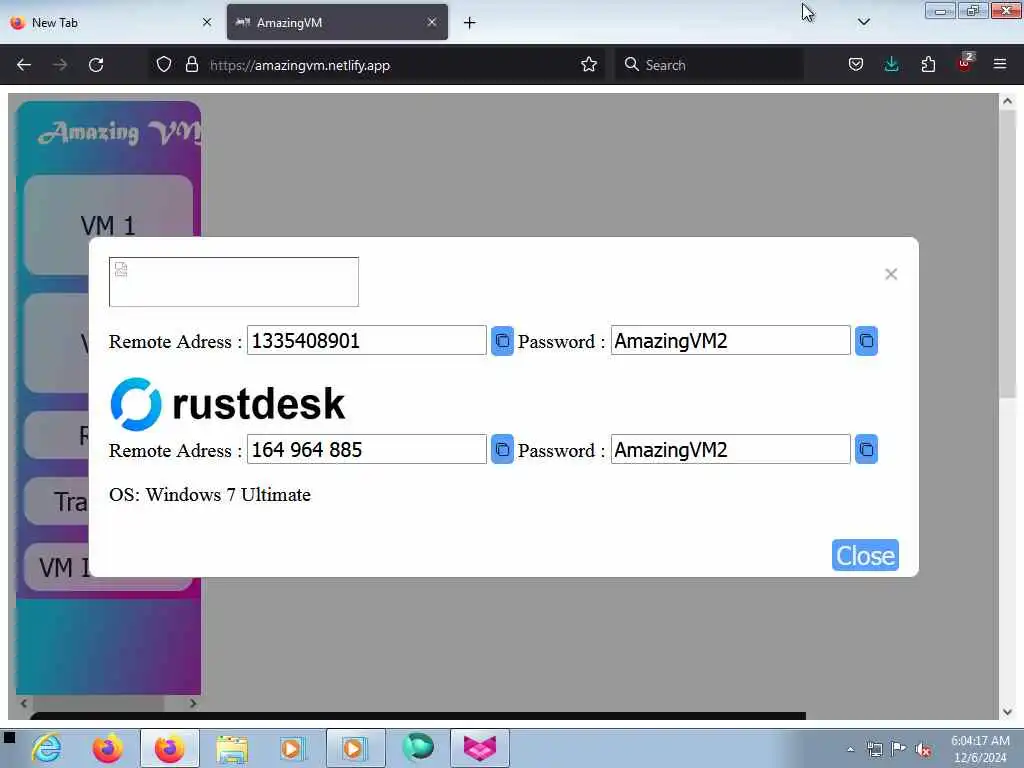Image resolution: width=1024 pixels, height=768 pixels.
Task: Copy RustDesk remote address 164 964 885
Action: coord(502,449)
